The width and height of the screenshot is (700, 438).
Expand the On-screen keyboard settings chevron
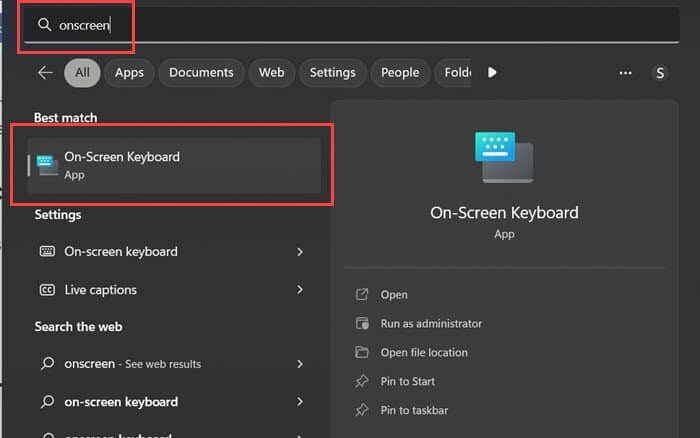[x=300, y=252]
